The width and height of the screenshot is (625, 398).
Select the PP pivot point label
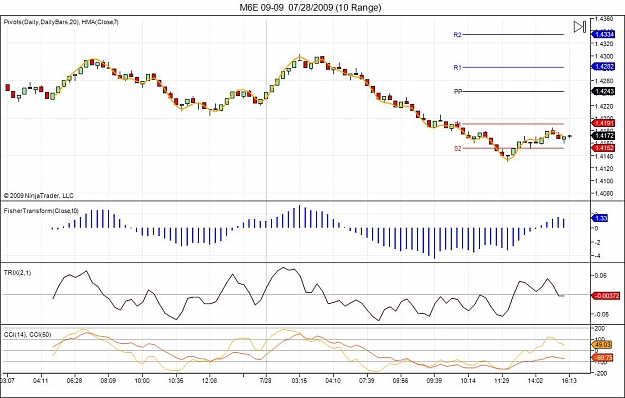pos(458,92)
